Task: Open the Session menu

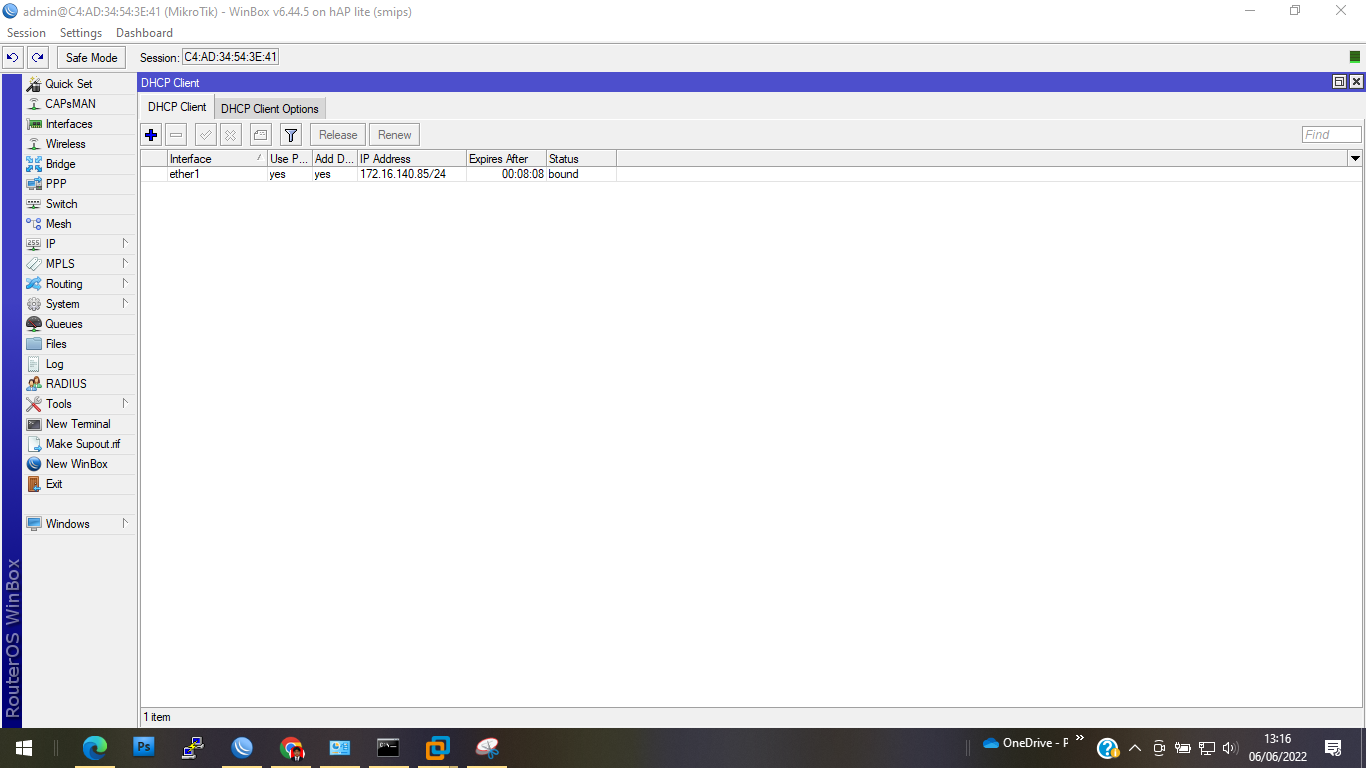Action: click(x=27, y=33)
